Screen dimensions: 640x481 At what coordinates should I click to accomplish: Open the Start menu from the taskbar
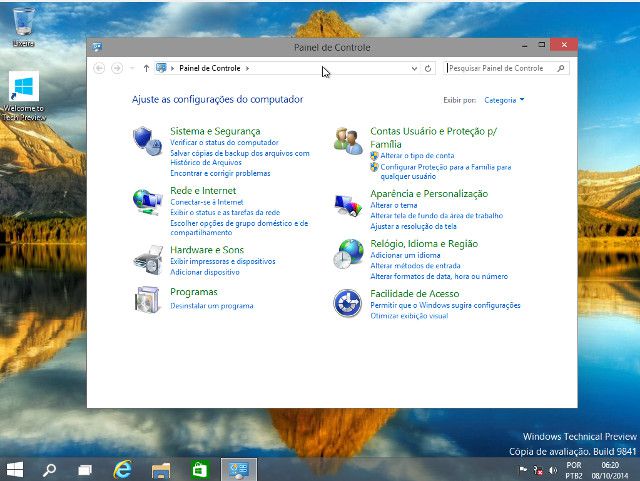(15, 470)
